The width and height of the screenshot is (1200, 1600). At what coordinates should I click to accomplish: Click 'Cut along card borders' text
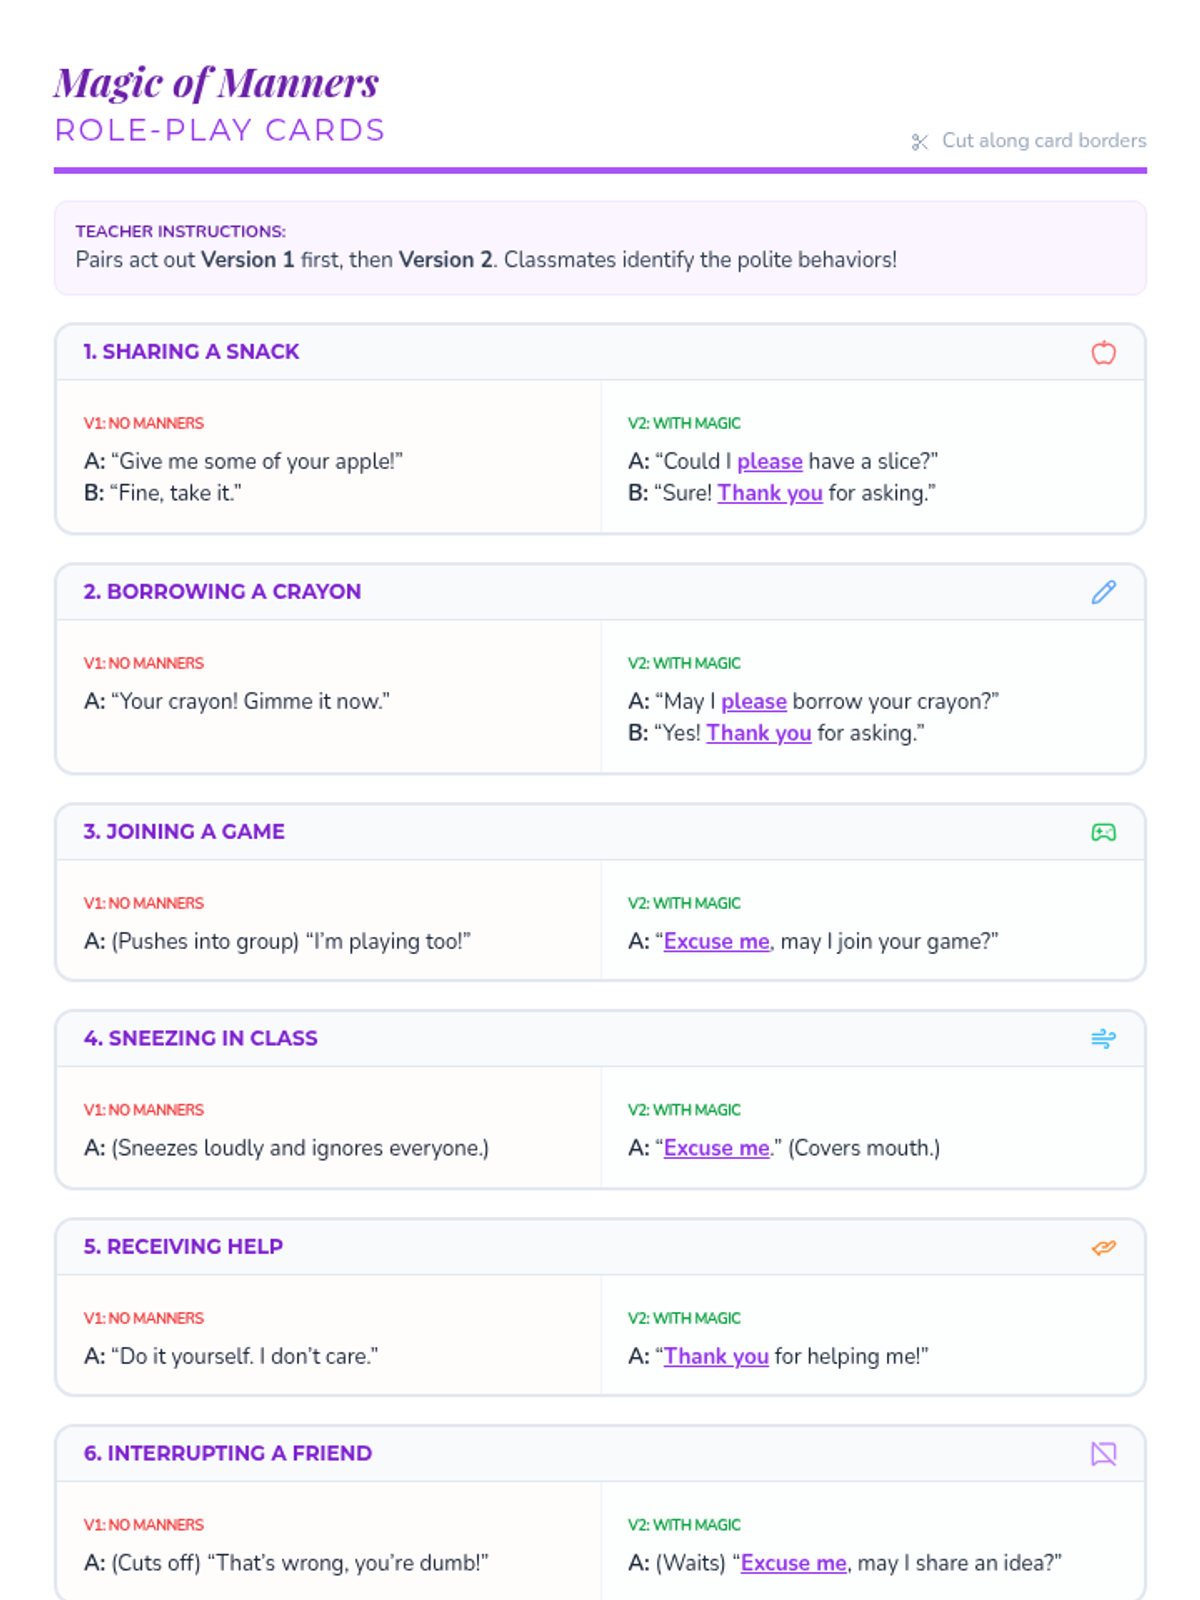click(x=1044, y=141)
